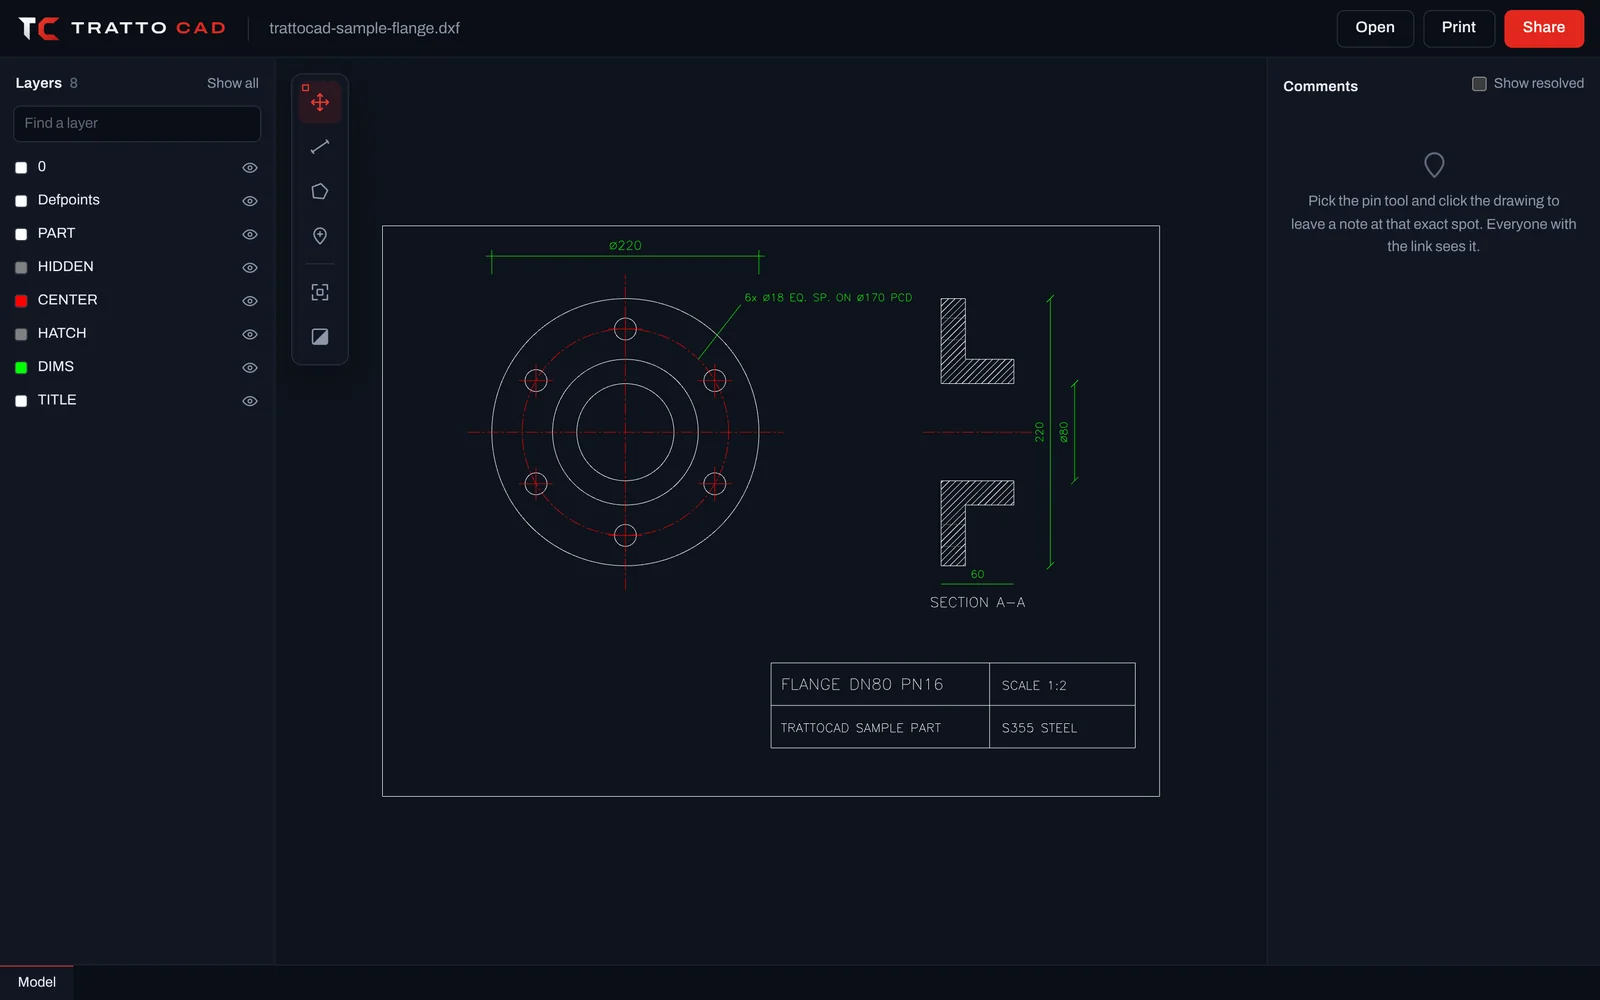
Task: Select the HIDDEN layer name
Action: [66, 267]
